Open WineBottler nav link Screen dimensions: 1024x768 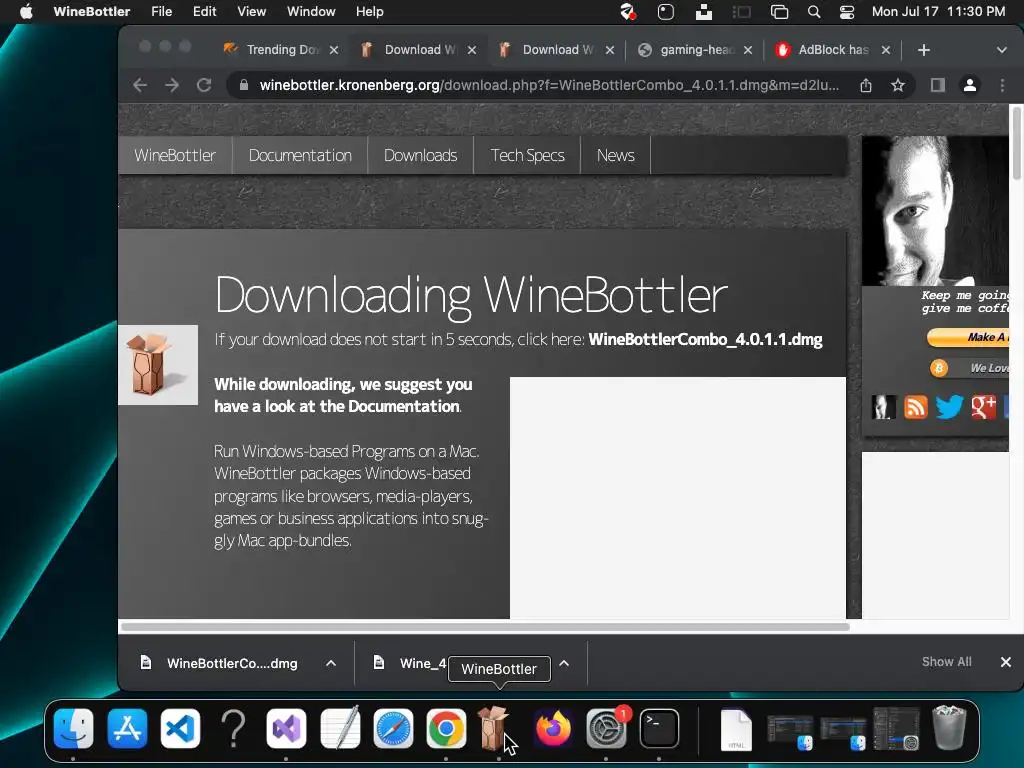click(175, 155)
